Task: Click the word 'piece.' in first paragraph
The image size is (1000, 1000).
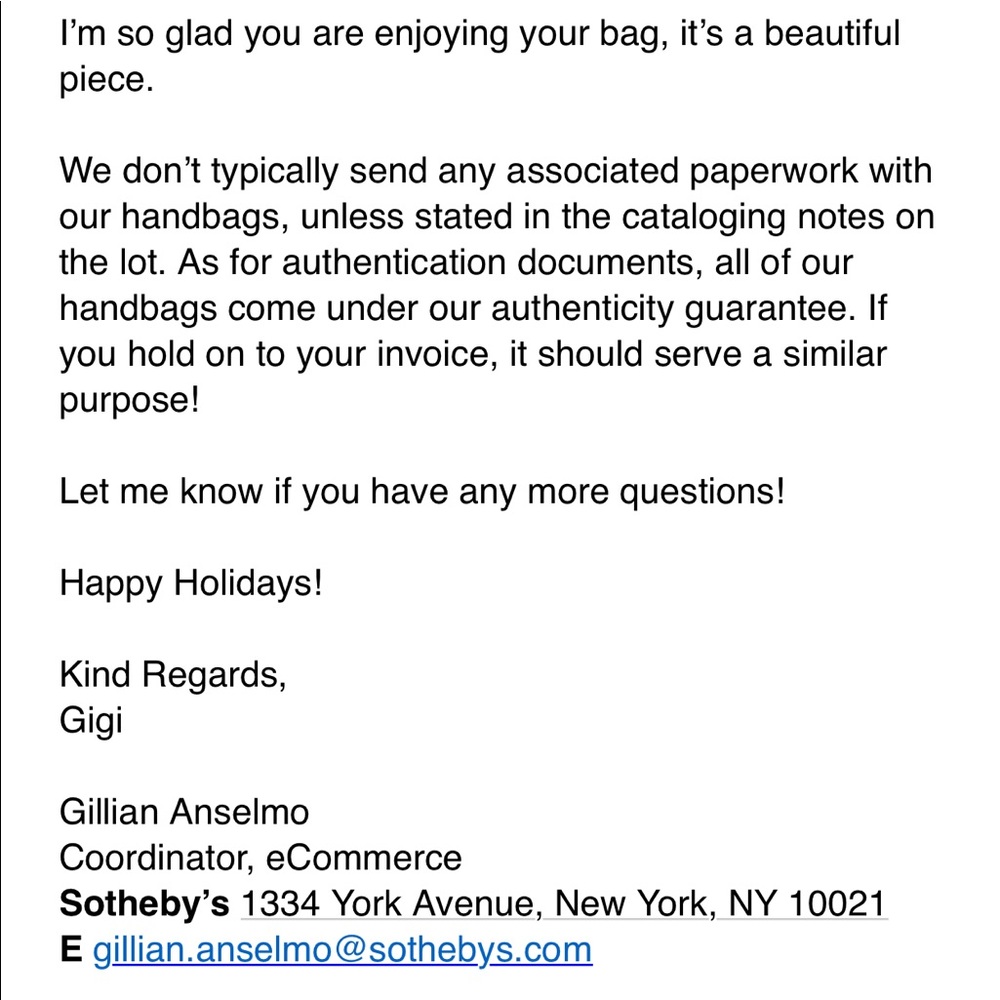Action: tap(106, 80)
